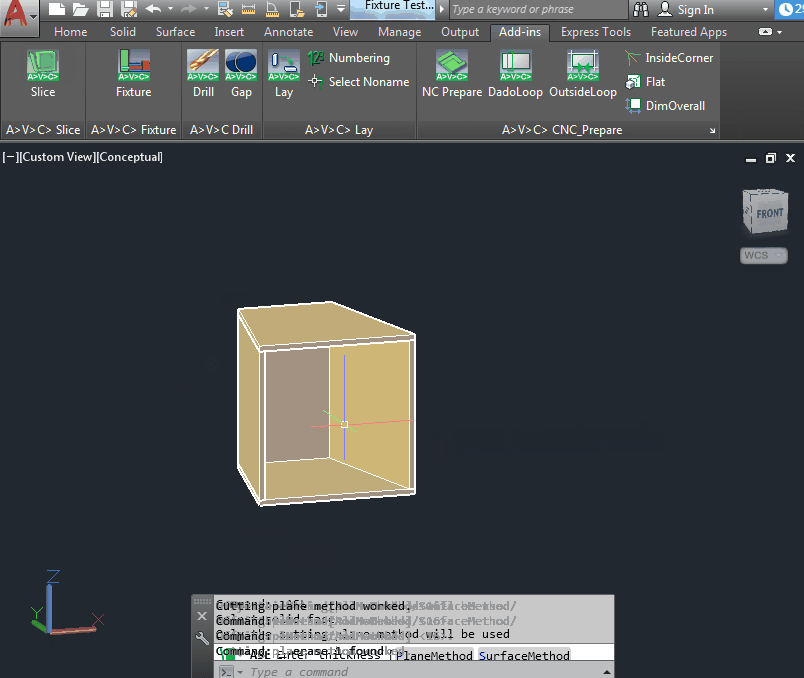Run the DimOverall tool
Viewport: 804px width, 678px height.
[x=665, y=106]
